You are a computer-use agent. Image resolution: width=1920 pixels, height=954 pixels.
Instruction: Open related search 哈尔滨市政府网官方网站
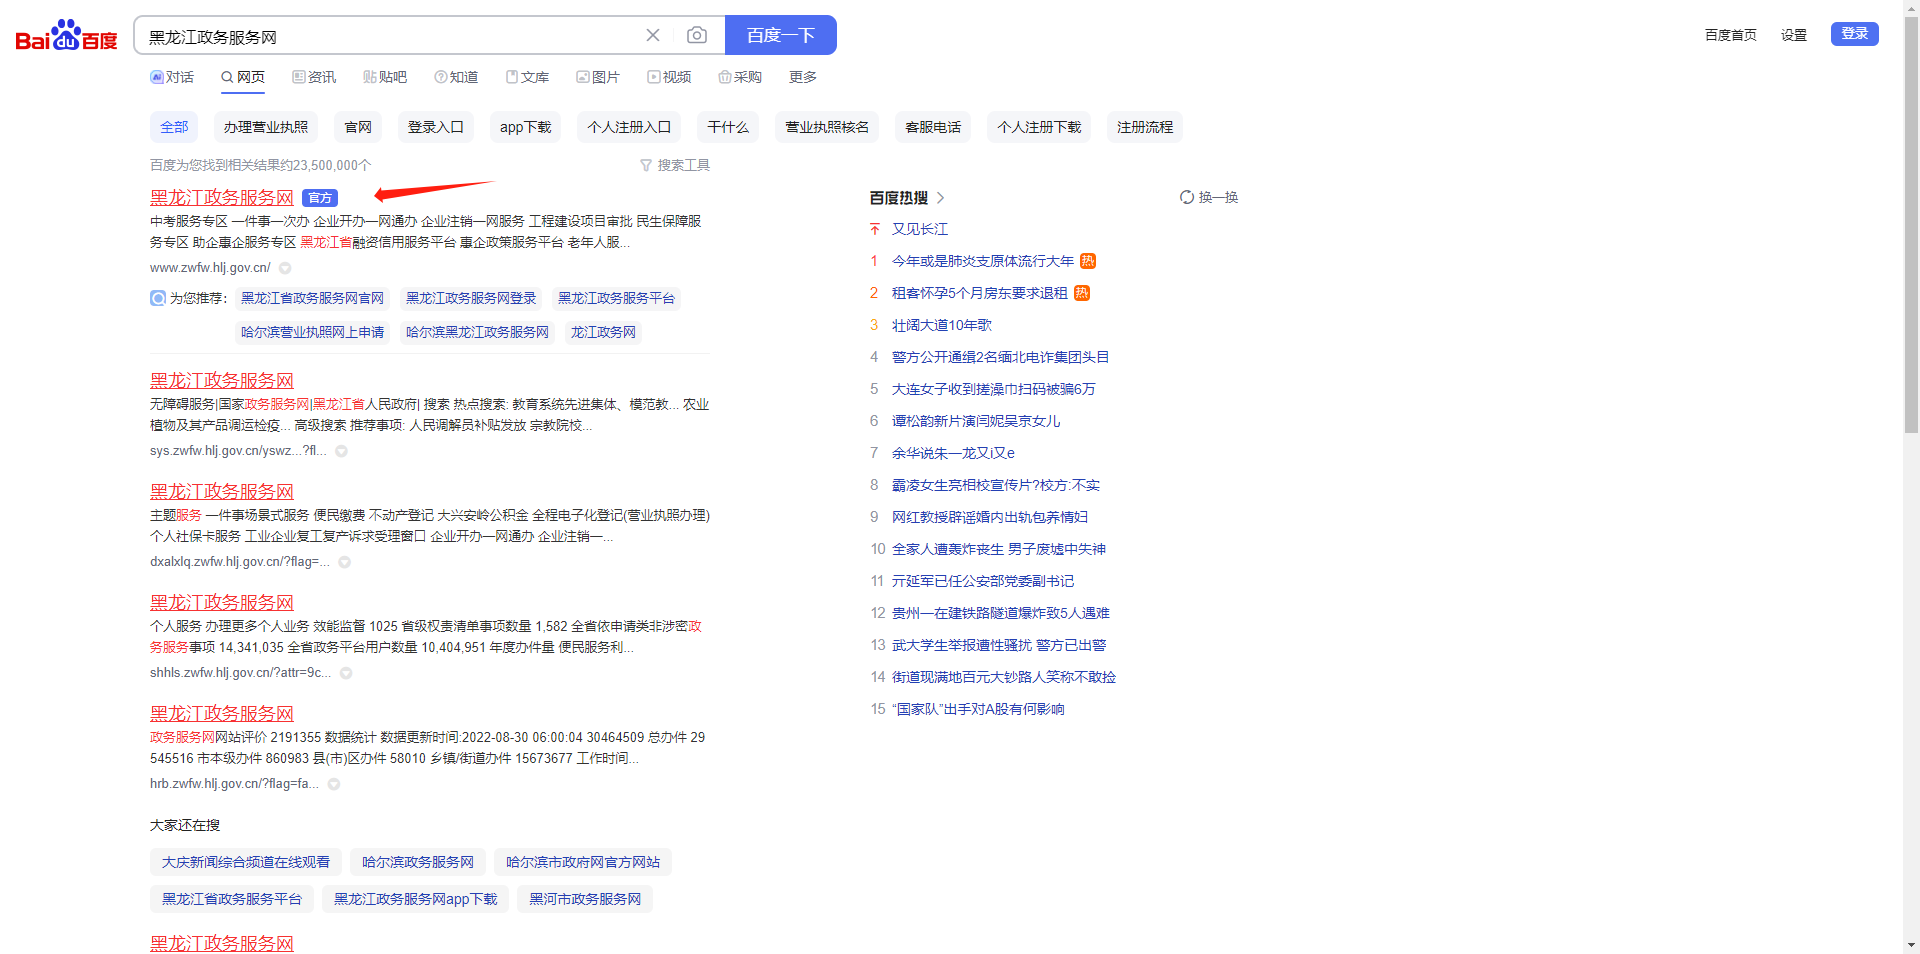583,862
